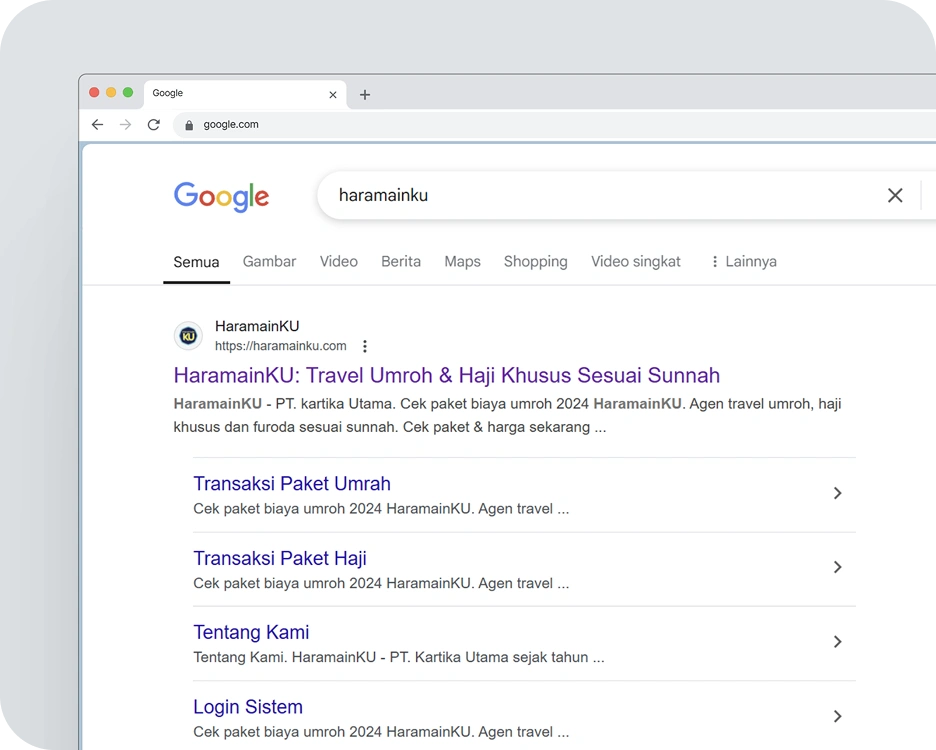Click the HaramainKU site favicon

click(188, 335)
